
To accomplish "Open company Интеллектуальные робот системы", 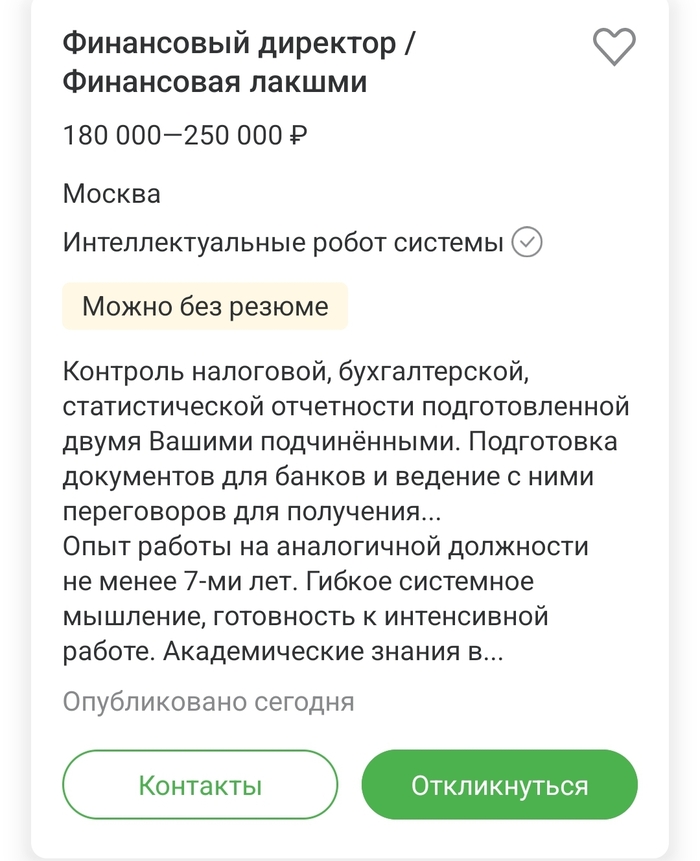I will click(x=282, y=242).
